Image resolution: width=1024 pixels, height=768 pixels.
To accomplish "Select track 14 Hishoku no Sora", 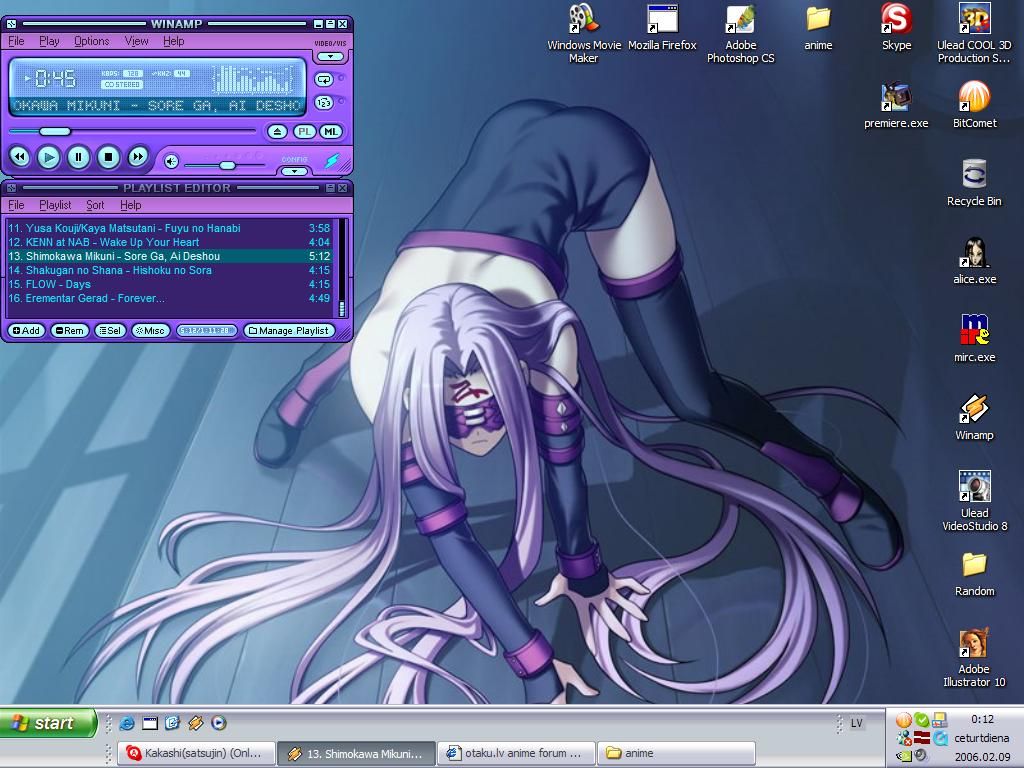I will pos(169,270).
